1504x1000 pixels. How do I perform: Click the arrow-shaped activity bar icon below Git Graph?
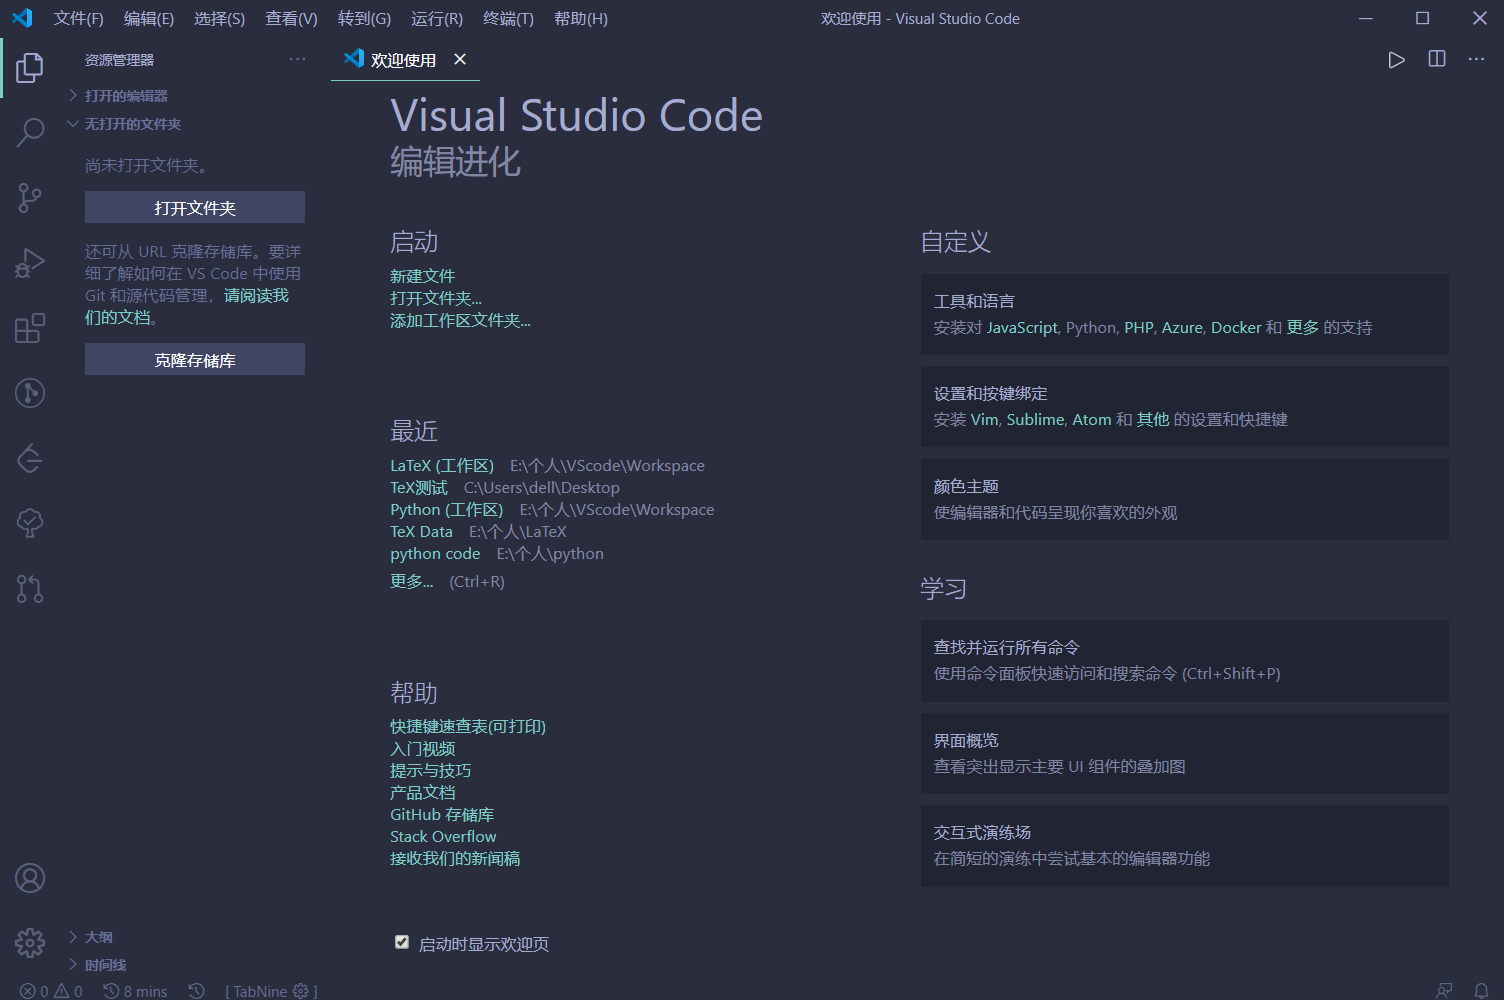(x=30, y=458)
